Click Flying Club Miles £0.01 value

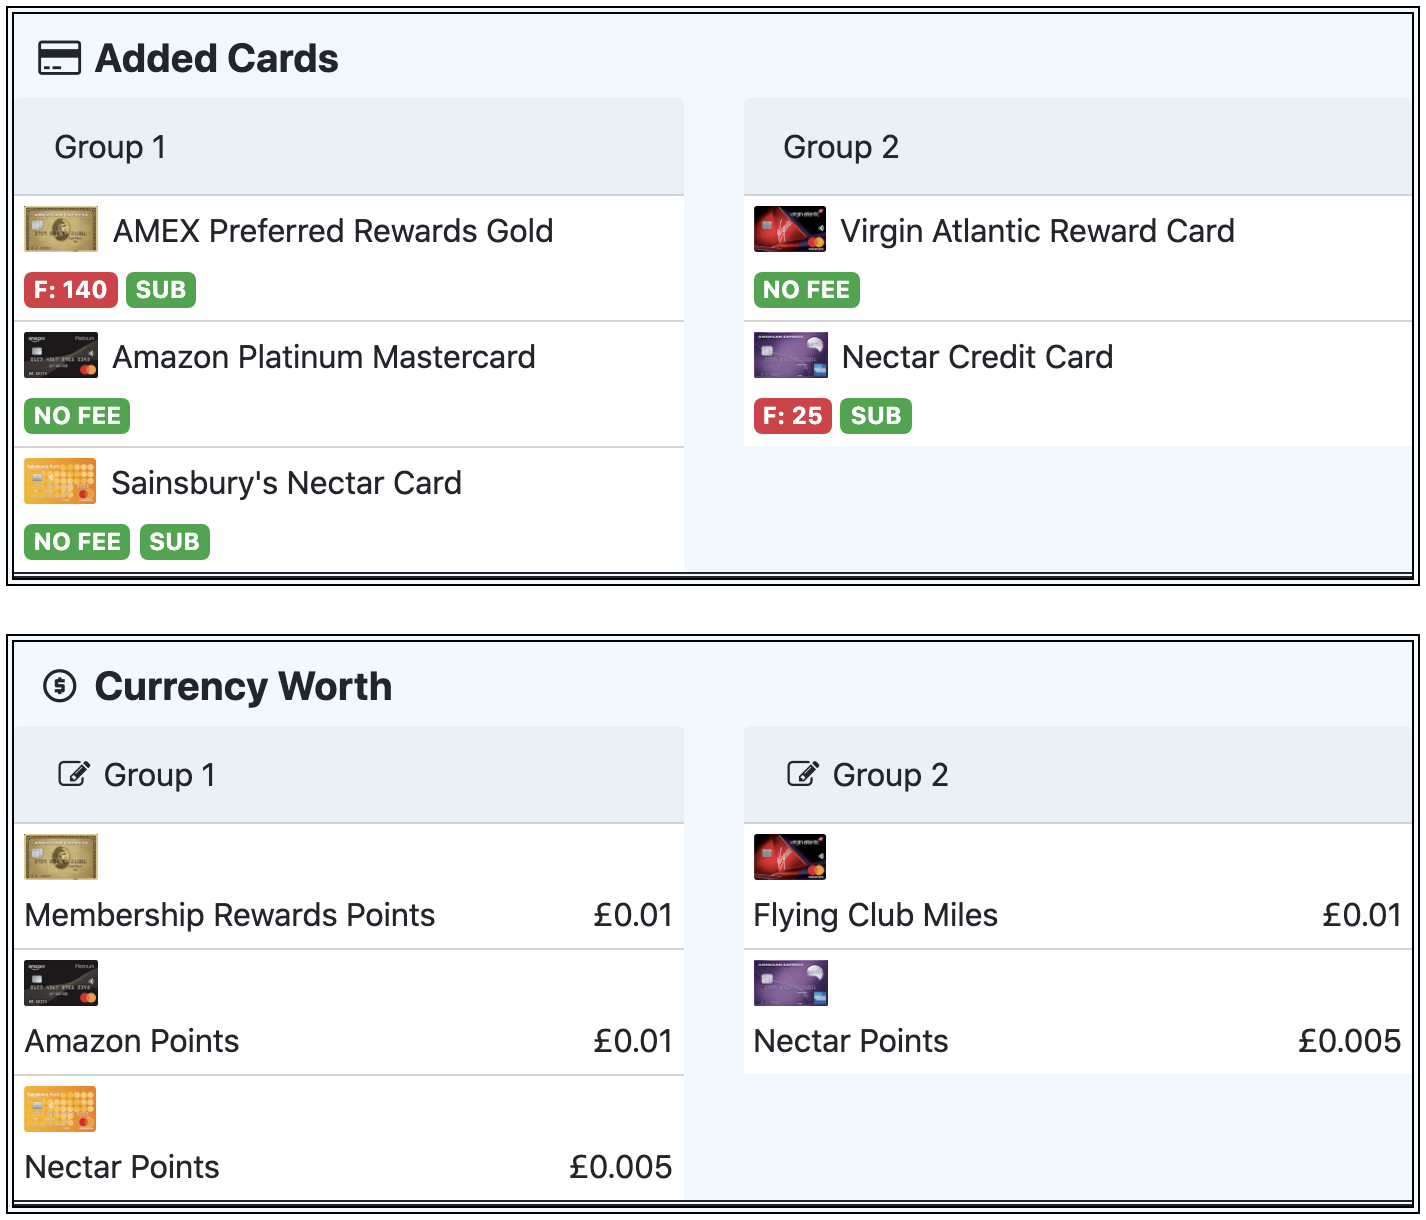click(x=1362, y=915)
